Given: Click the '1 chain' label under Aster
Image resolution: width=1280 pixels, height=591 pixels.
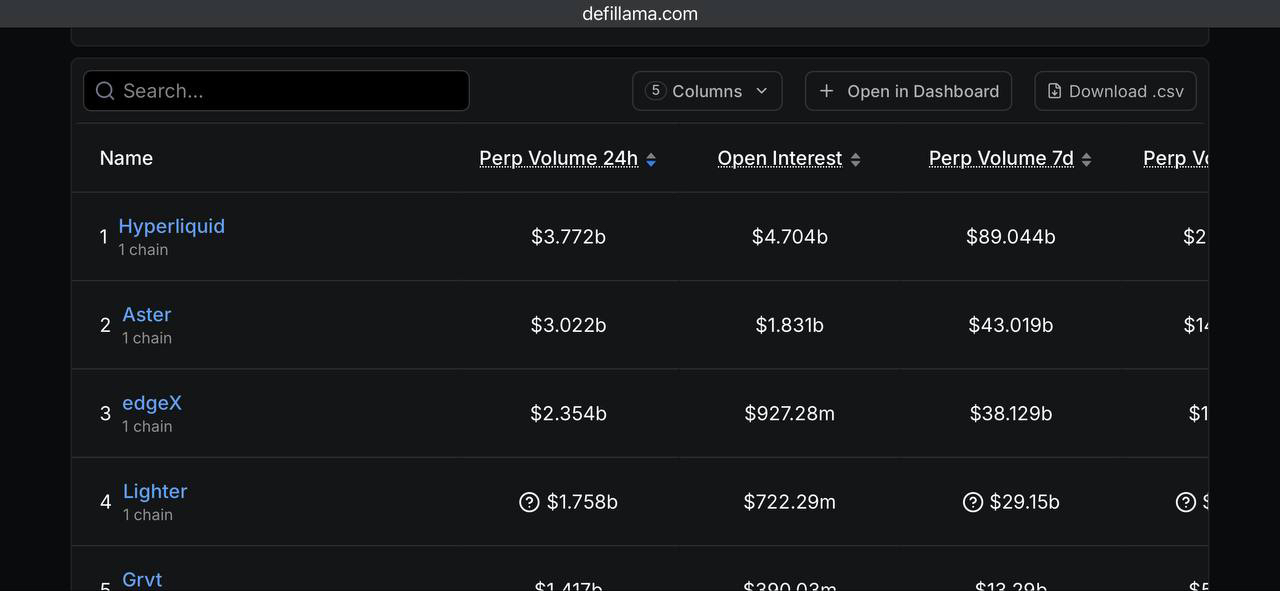Looking at the screenshot, I should (147, 338).
